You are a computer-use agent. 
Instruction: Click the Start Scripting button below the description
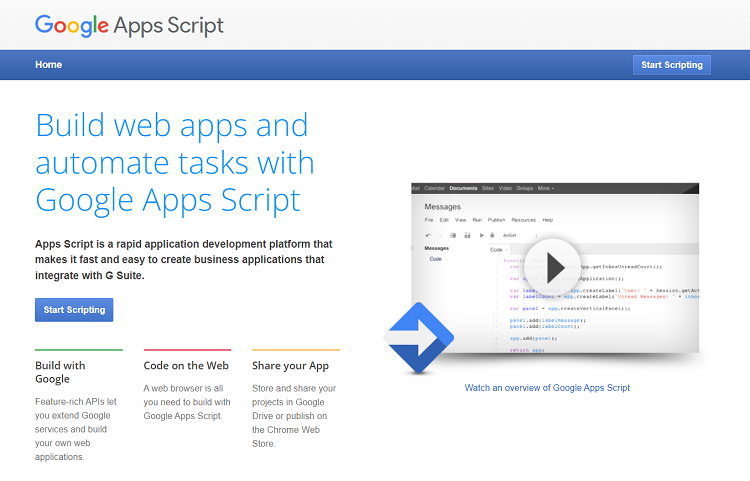pos(74,310)
